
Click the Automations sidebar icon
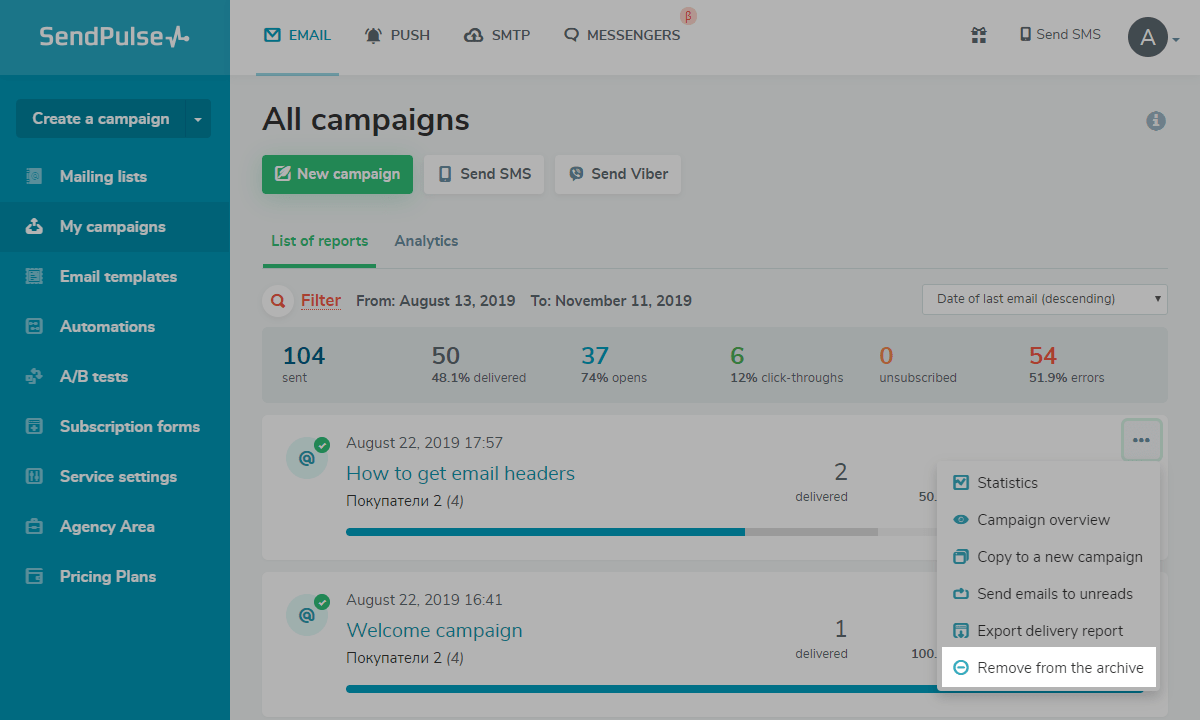pyautogui.click(x=35, y=326)
